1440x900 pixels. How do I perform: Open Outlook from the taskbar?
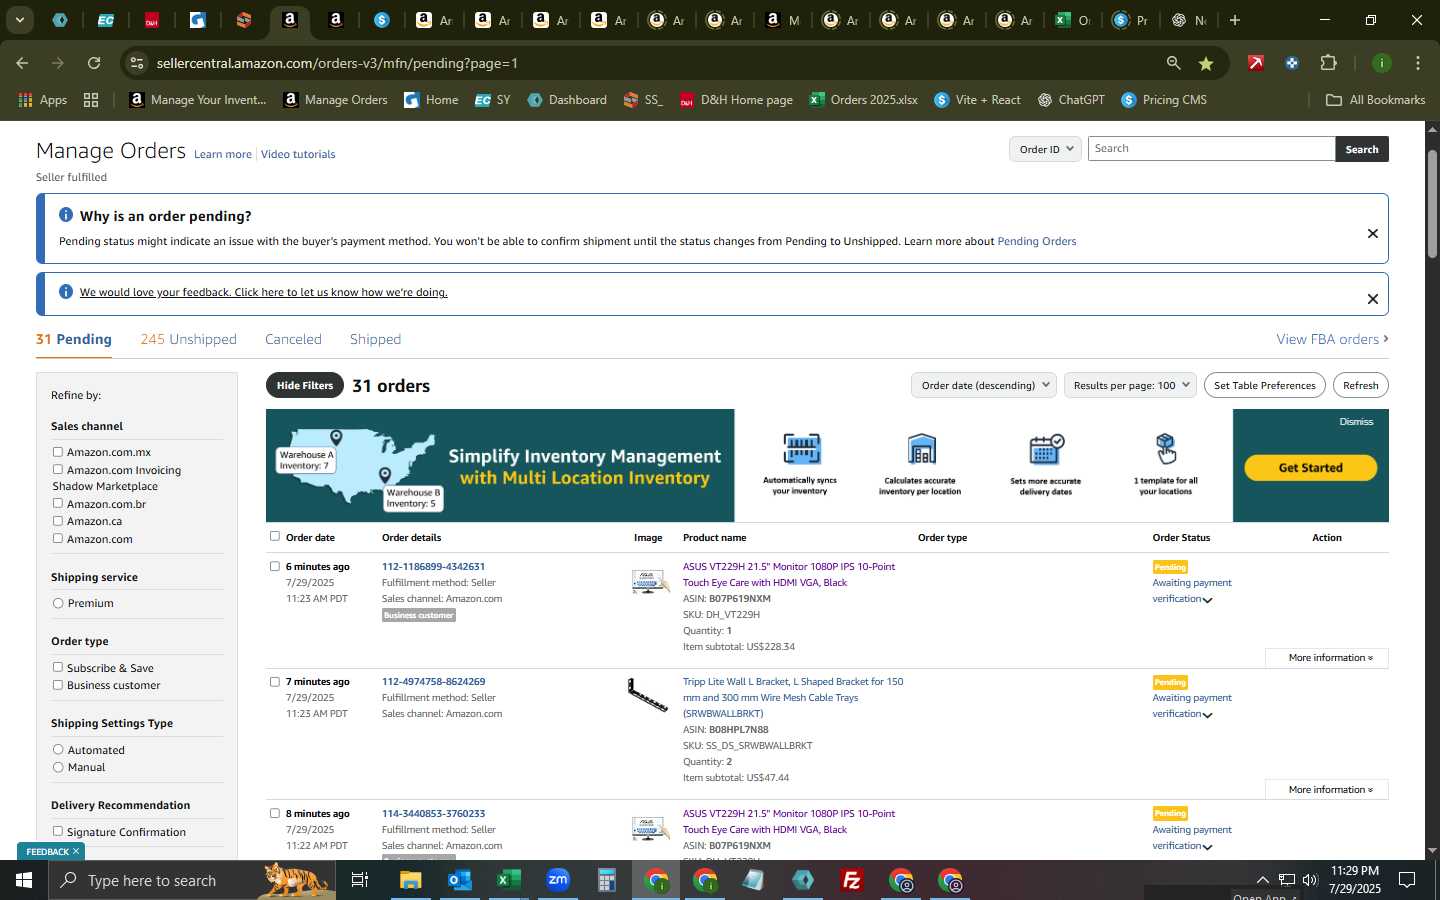[459, 880]
